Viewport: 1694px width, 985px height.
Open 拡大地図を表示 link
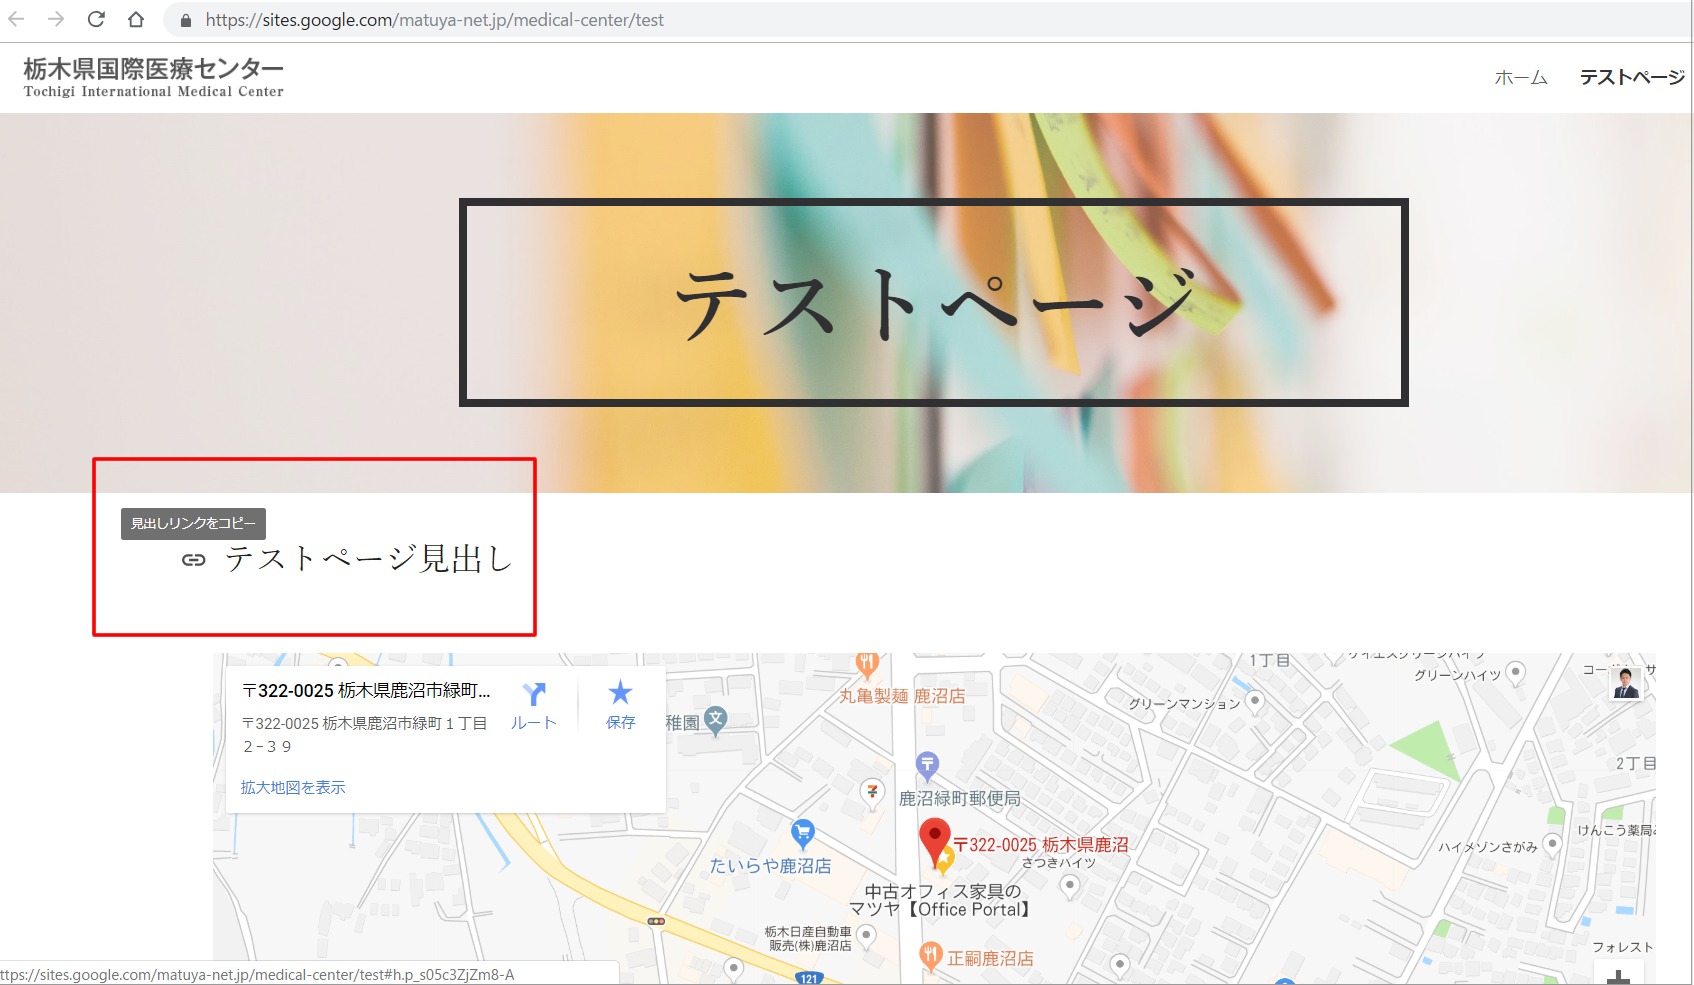coord(293,787)
